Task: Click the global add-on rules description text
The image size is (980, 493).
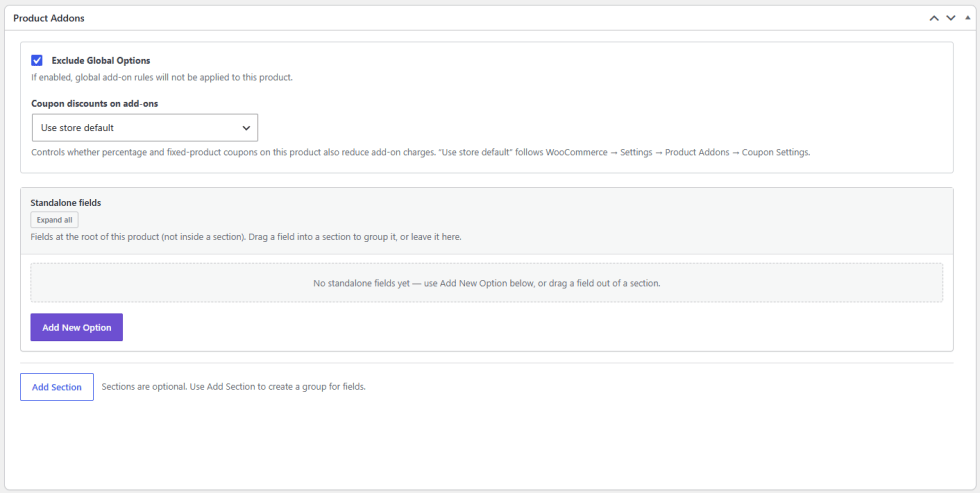Action: coord(162,78)
